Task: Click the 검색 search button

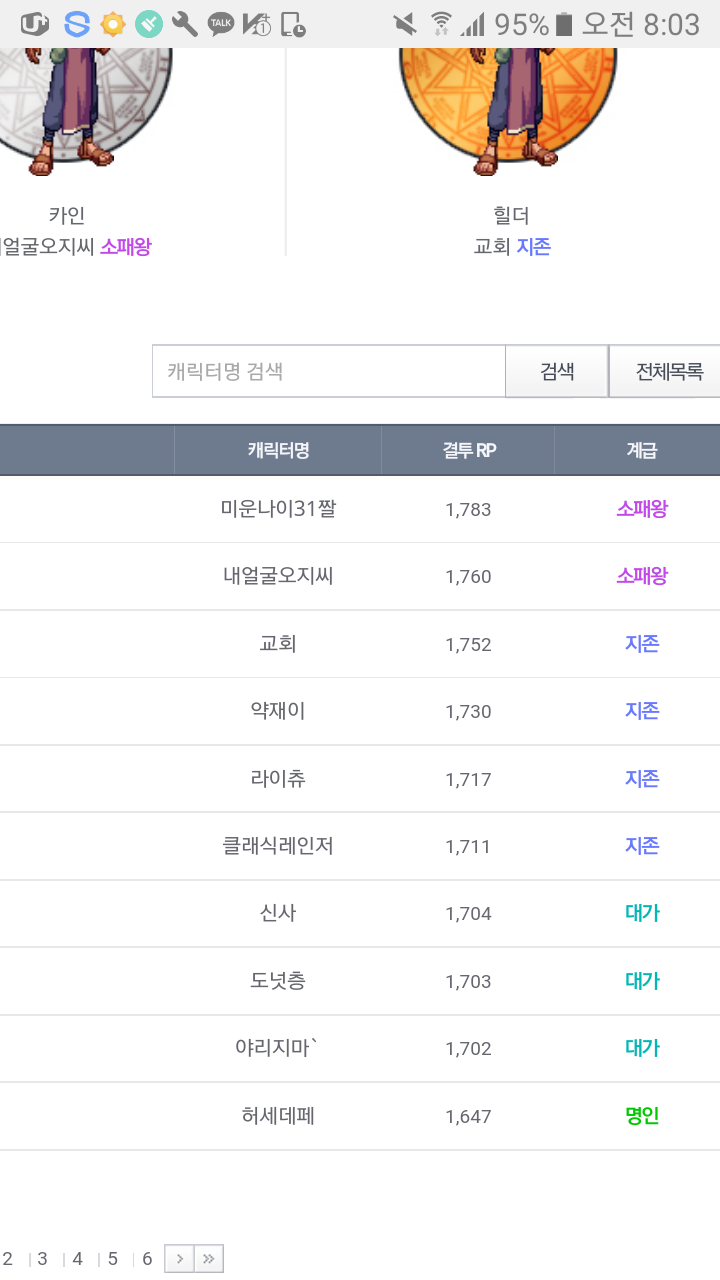Action: pyautogui.click(x=557, y=372)
